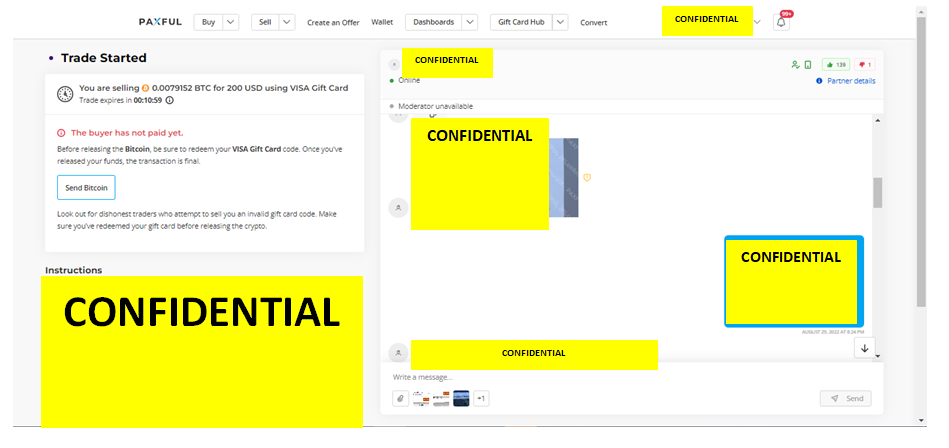Click the chat scrollbar down arrow
Viewport: 949px width, 448px height.
coord(878,357)
